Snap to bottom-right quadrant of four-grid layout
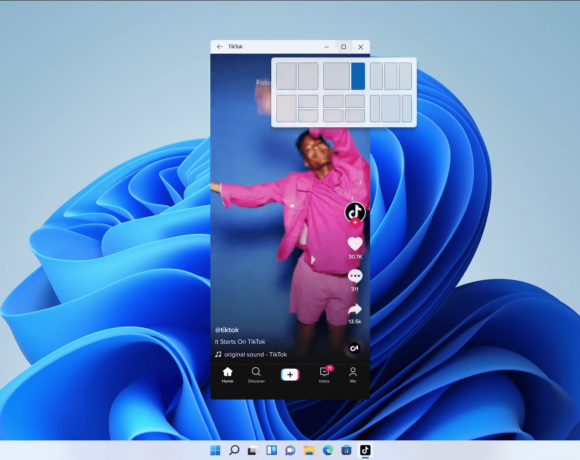580x460 pixels. 355,116
